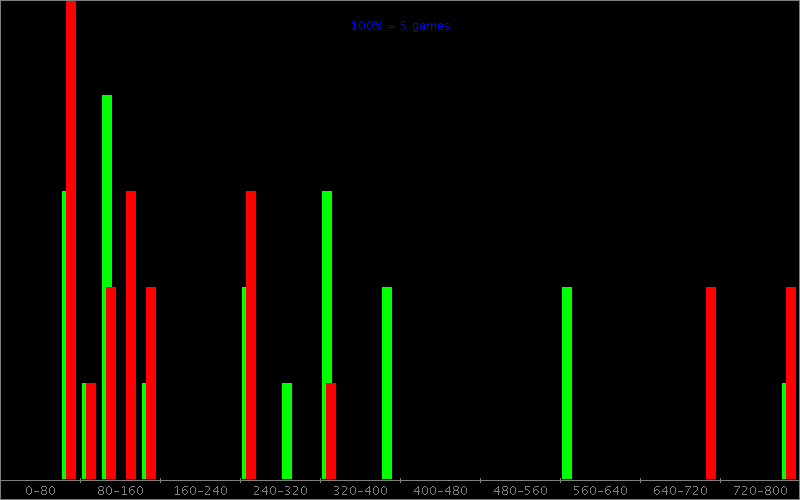Image resolution: width=800 pixels, height=500 pixels.
Task: Click the '480-560' axis label
Action: click(520, 491)
